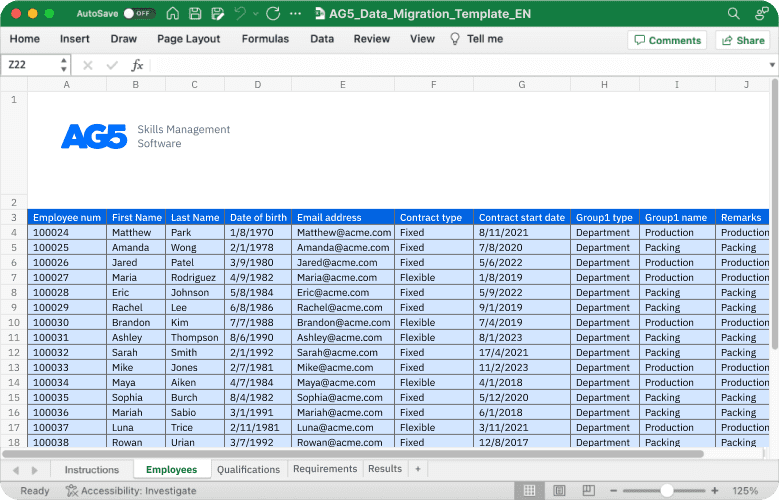
Task: Select the Rodriguez last name cell
Action: coord(195,277)
